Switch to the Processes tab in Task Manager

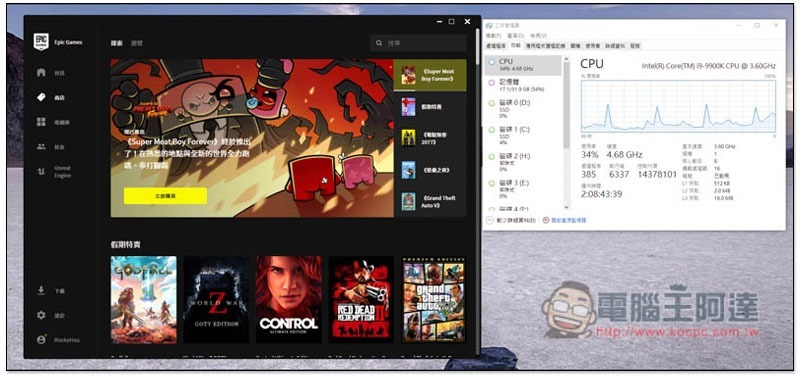tap(495, 46)
